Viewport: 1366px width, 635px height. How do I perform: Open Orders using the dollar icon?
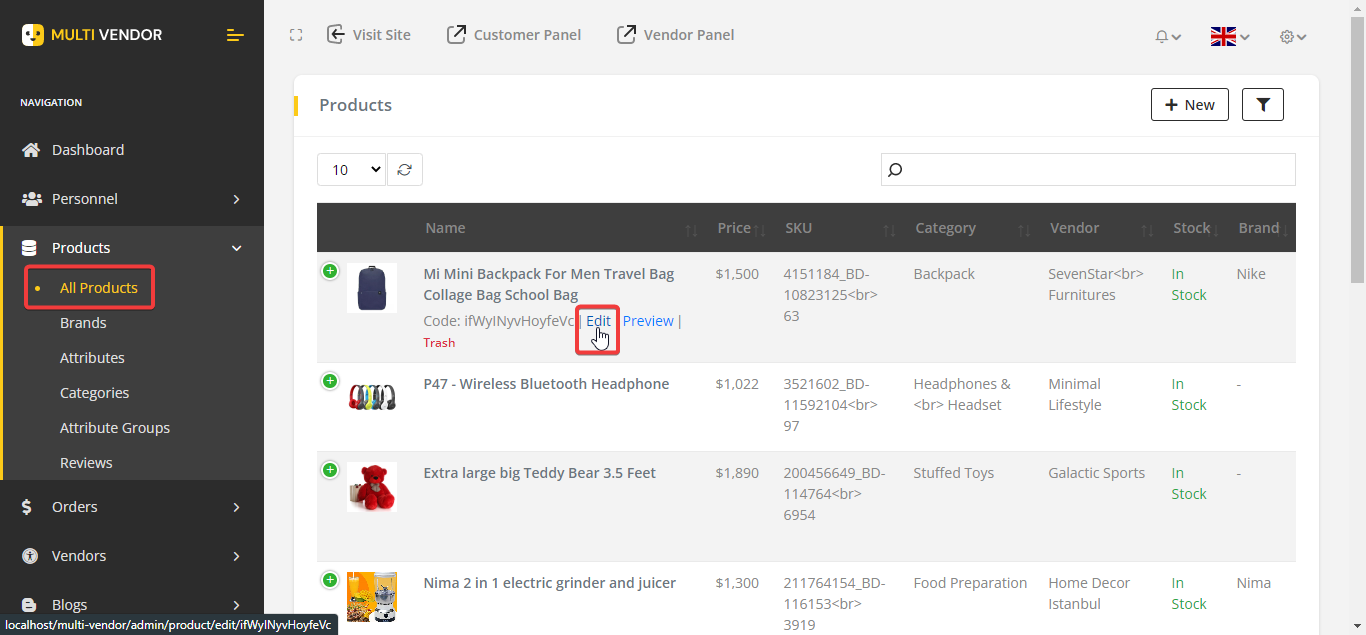pos(29,507)
